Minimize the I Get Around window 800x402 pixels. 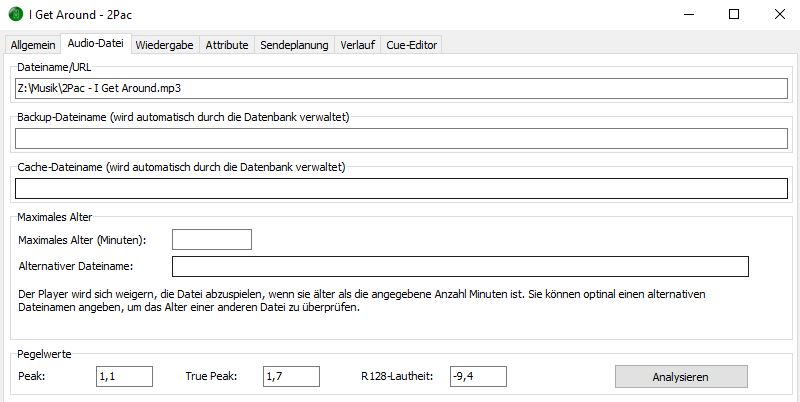pos(686,14)
